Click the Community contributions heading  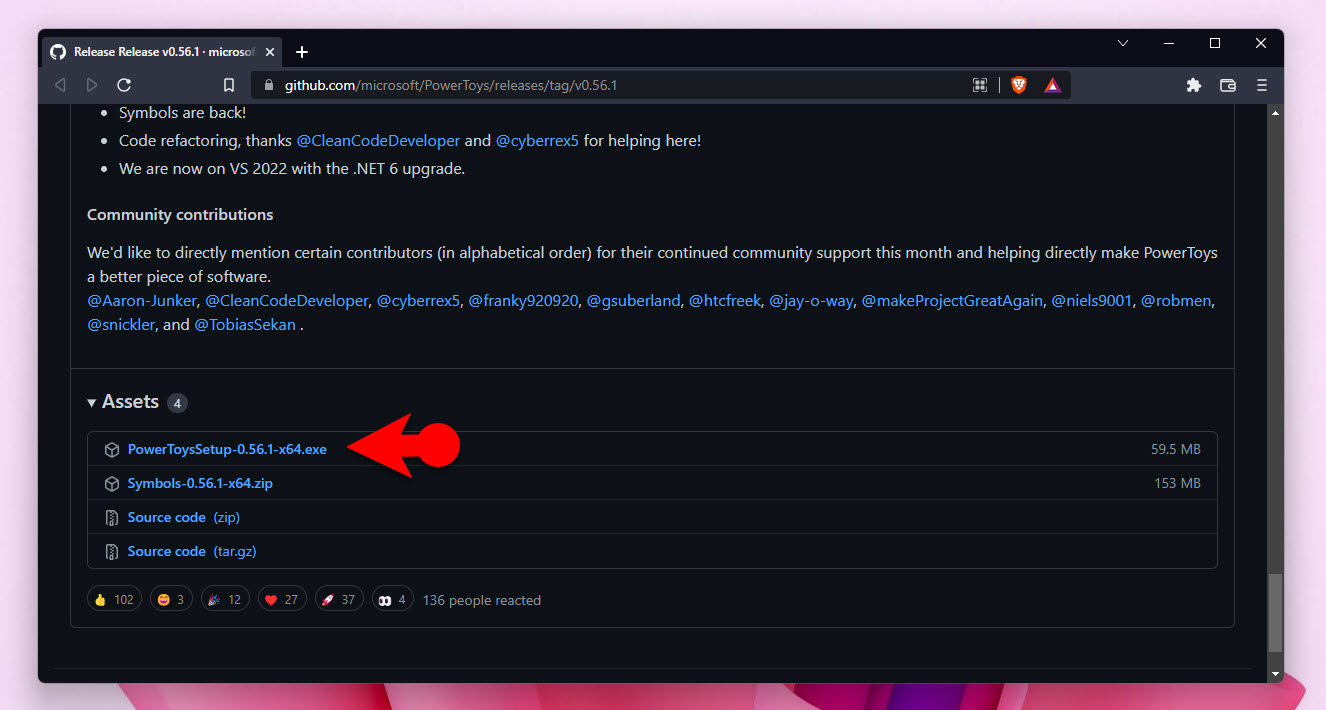pyautogui.click(x=180, y=215)
